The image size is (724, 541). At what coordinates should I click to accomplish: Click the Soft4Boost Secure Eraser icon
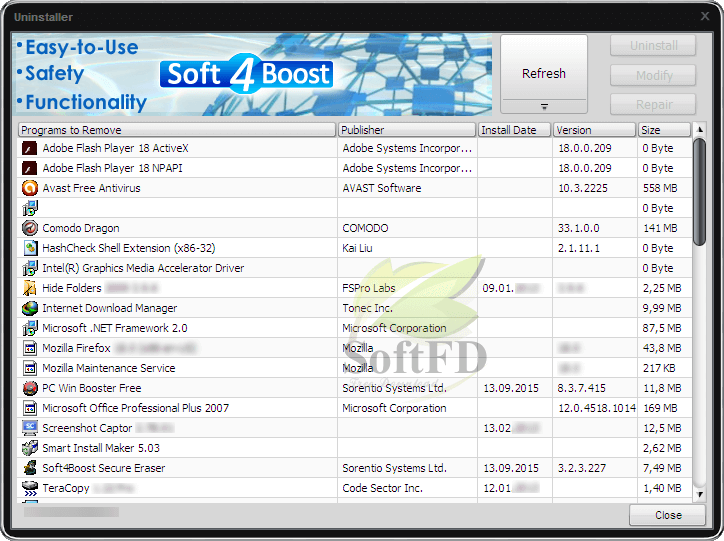click(x=30, y=468)
